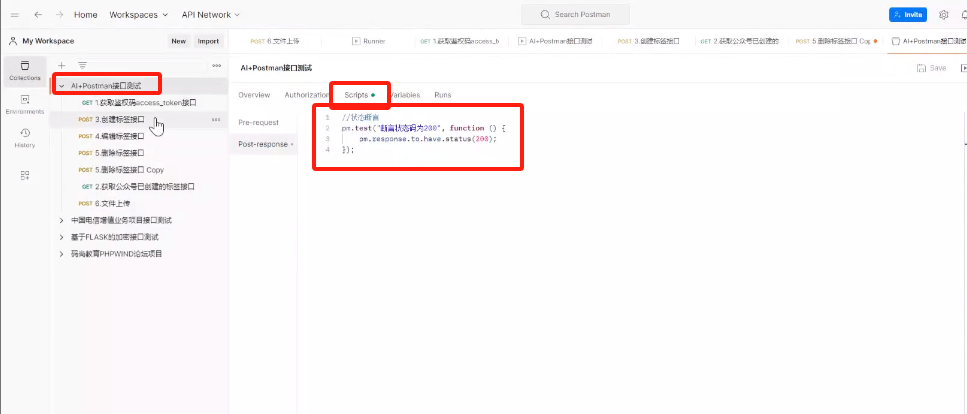The width and height of the screenshot is (967, 414).
Task: Open the Home page
Action: pos(86,14)
